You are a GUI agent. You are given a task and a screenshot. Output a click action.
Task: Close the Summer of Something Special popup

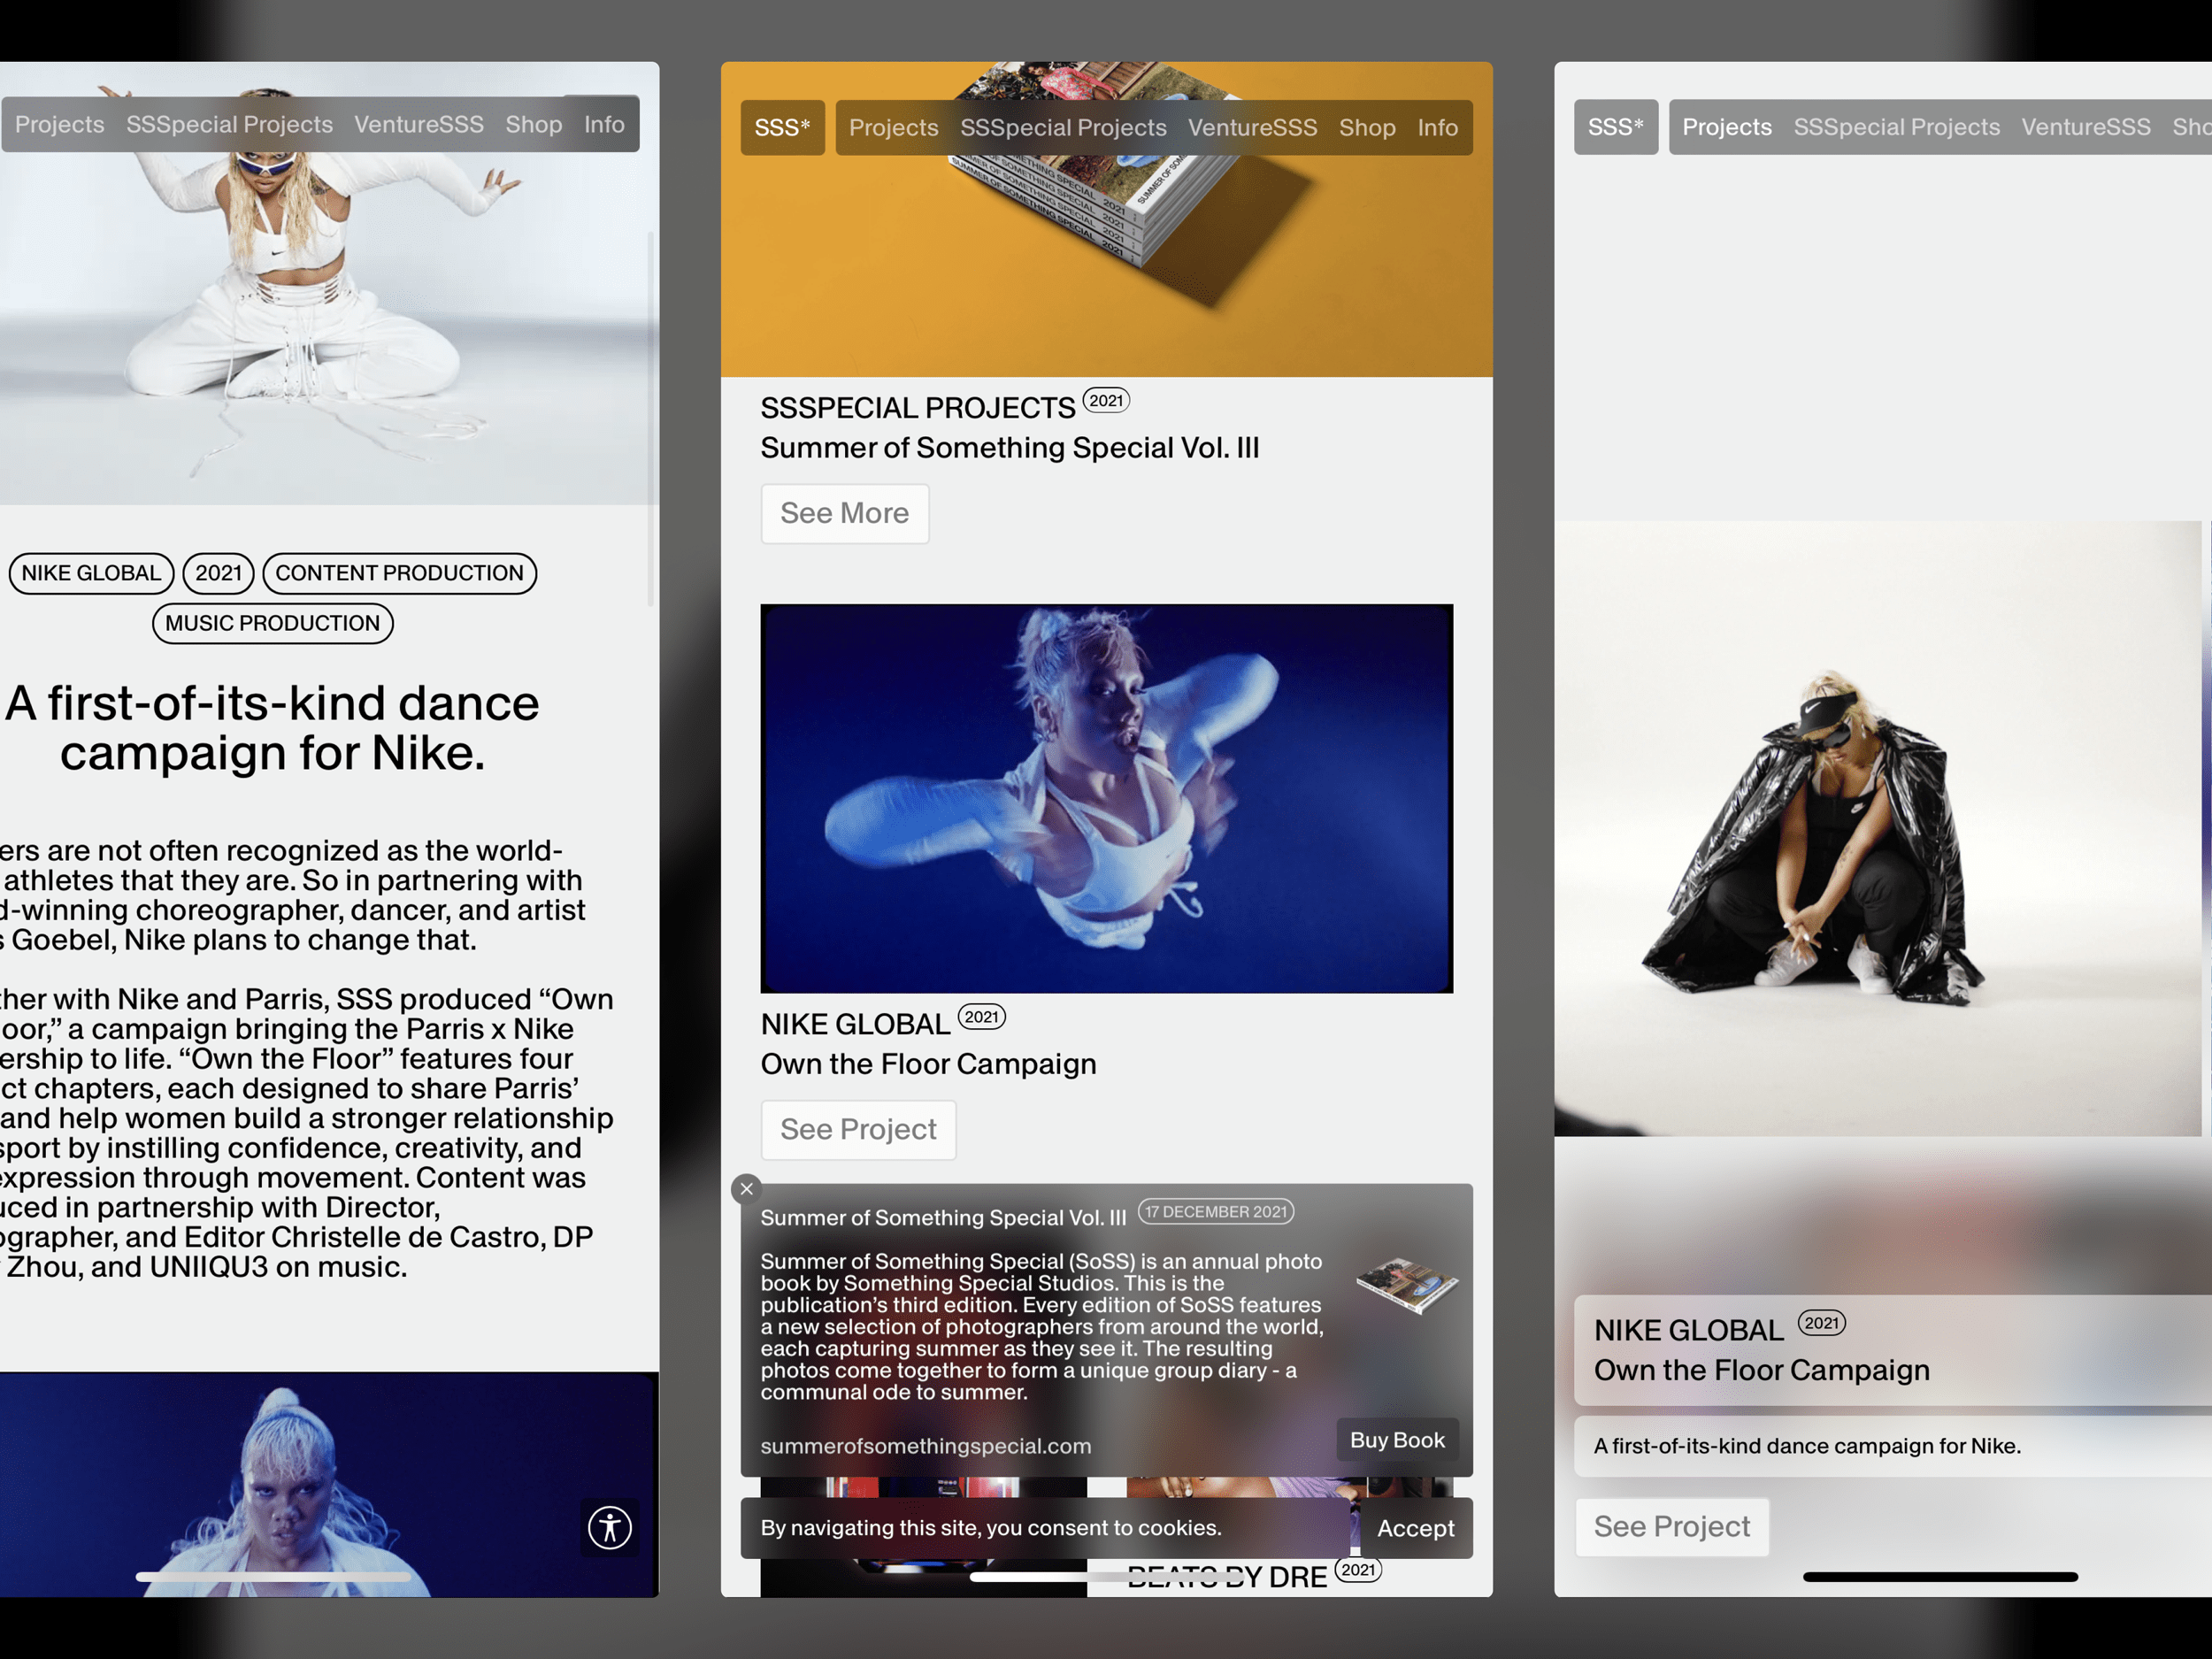[x=746, y=1189]
